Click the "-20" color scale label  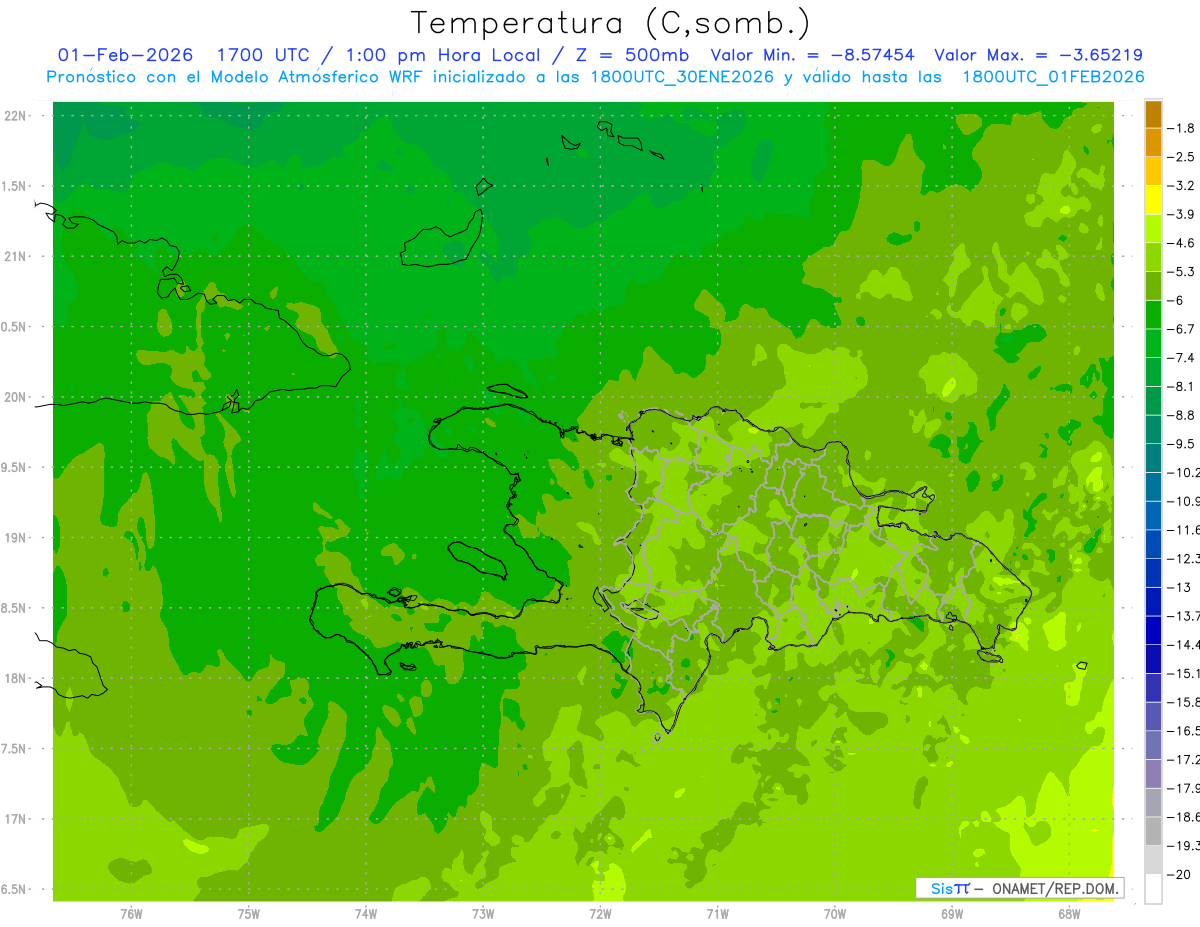[1178, 874]
